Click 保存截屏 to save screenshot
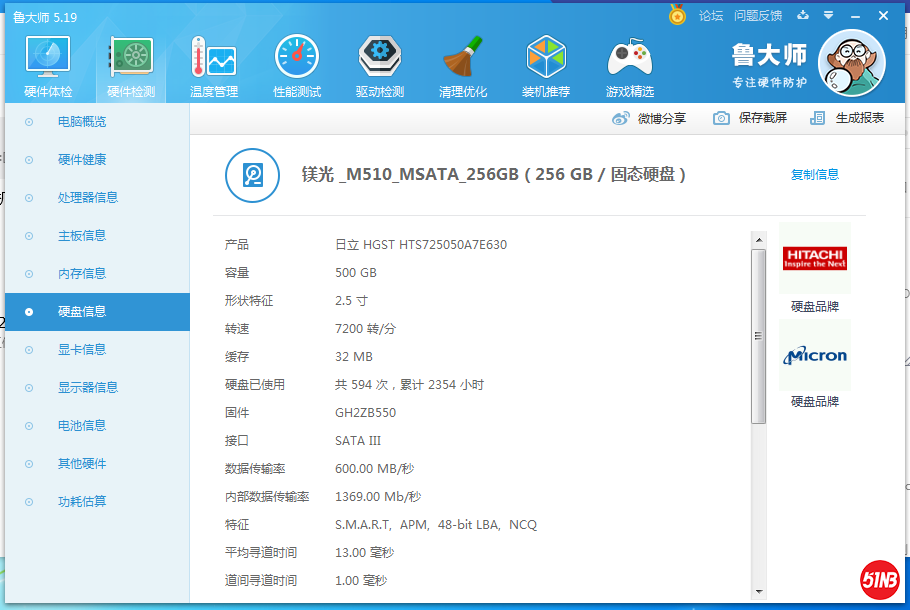The image size is (910, 610). (750, 118)
